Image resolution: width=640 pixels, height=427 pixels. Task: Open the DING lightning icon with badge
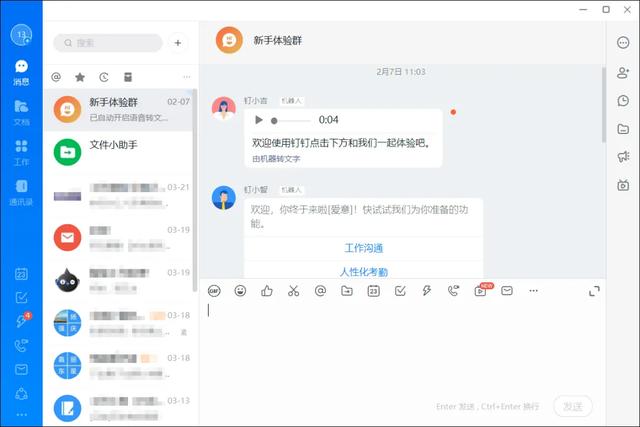pyautogui.click(x=22, y=320)
